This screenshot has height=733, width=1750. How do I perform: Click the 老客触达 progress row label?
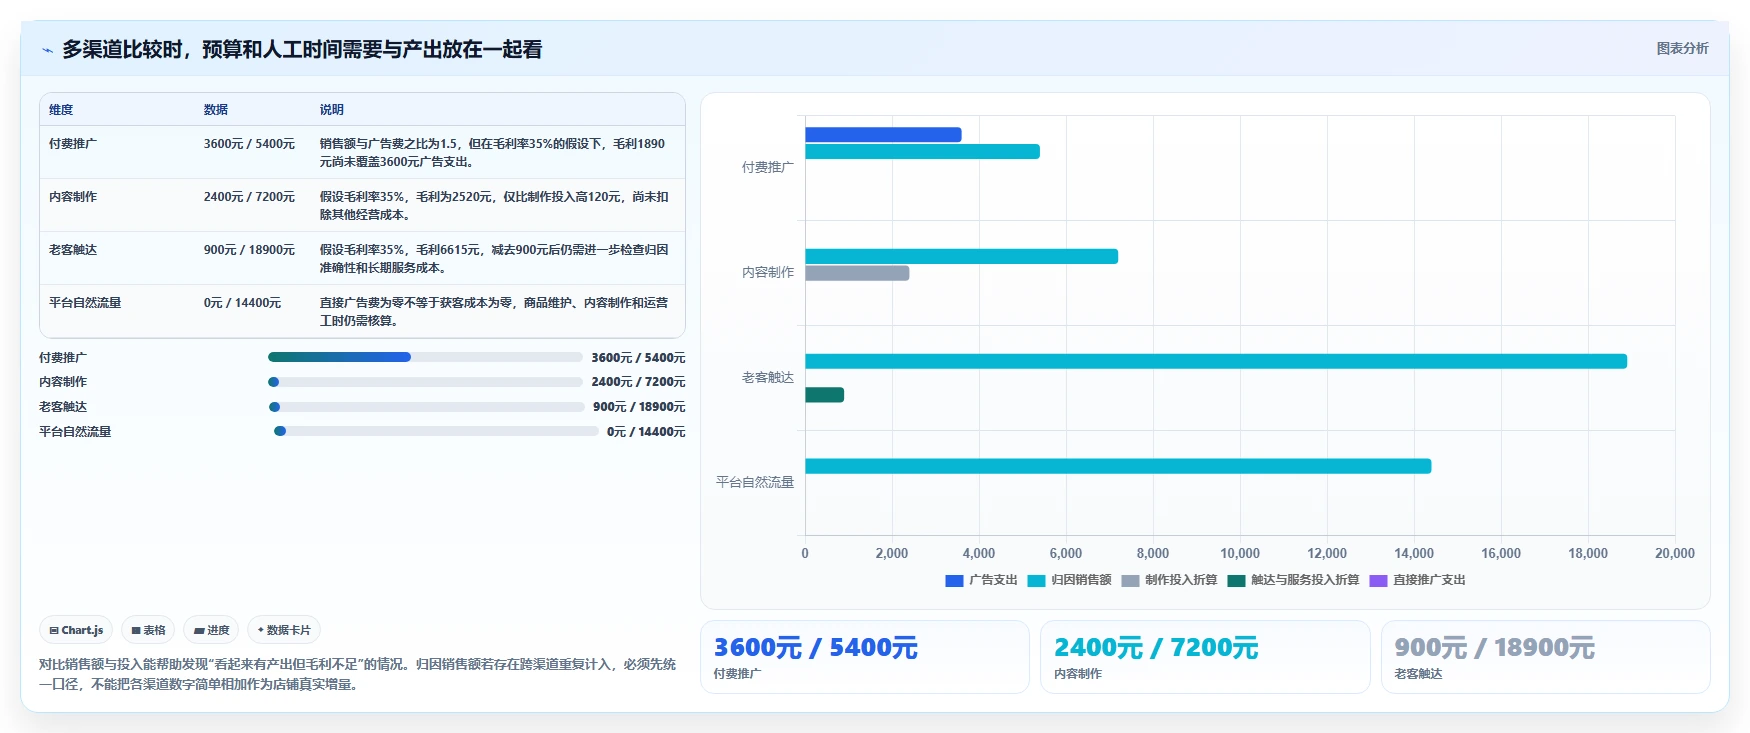[63, 407]
